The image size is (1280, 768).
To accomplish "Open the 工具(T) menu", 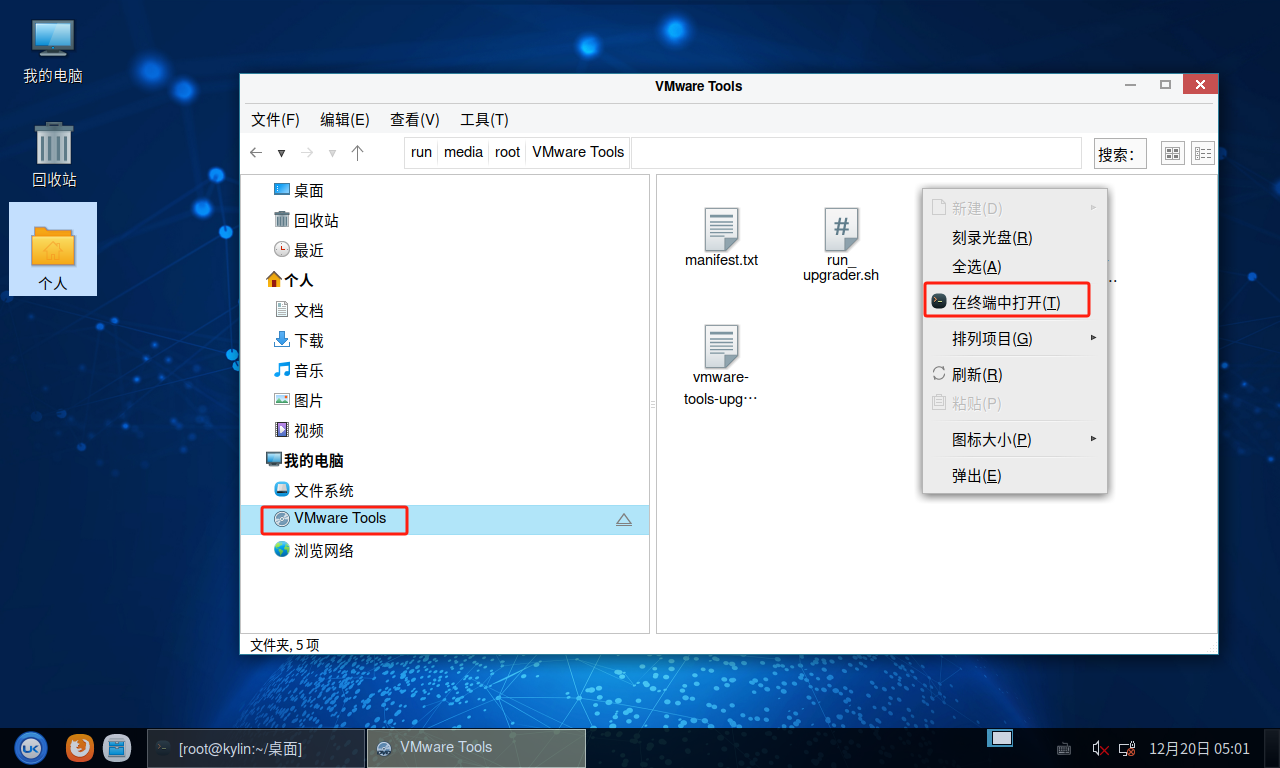I will point(484,120).
